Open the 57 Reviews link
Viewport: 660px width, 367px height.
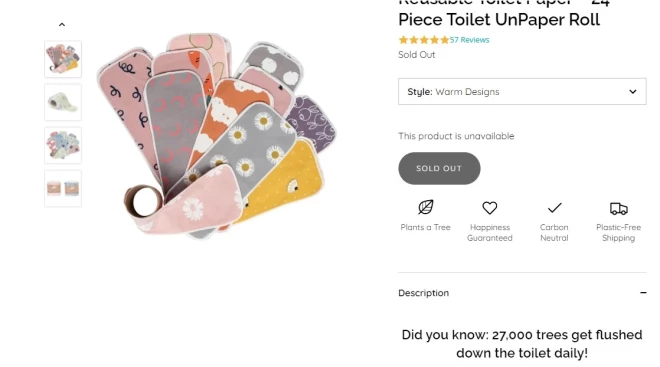[469, 40]
